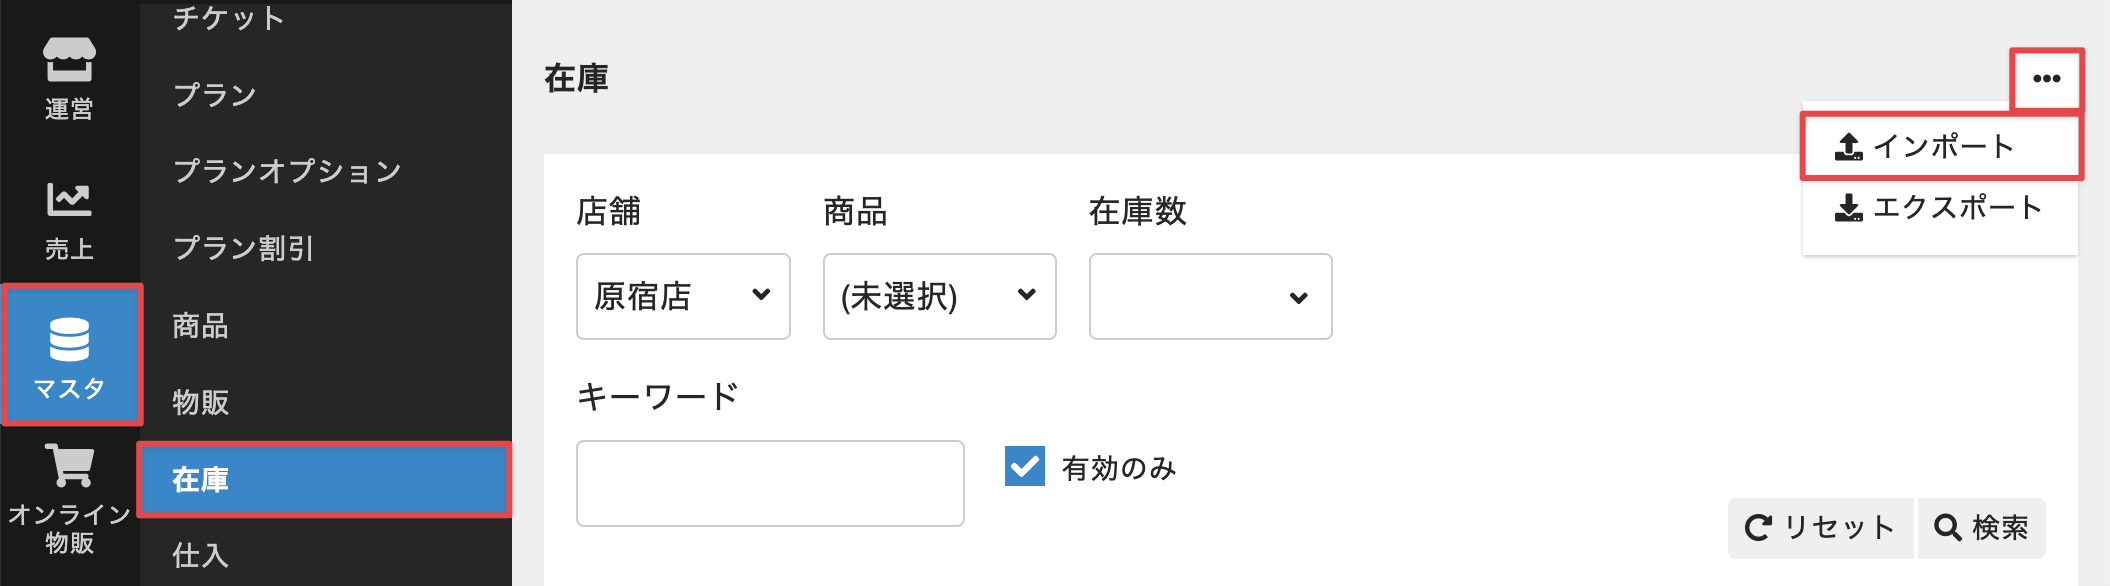Uncheck the 有効のみ checkbox

(1024, 466)
